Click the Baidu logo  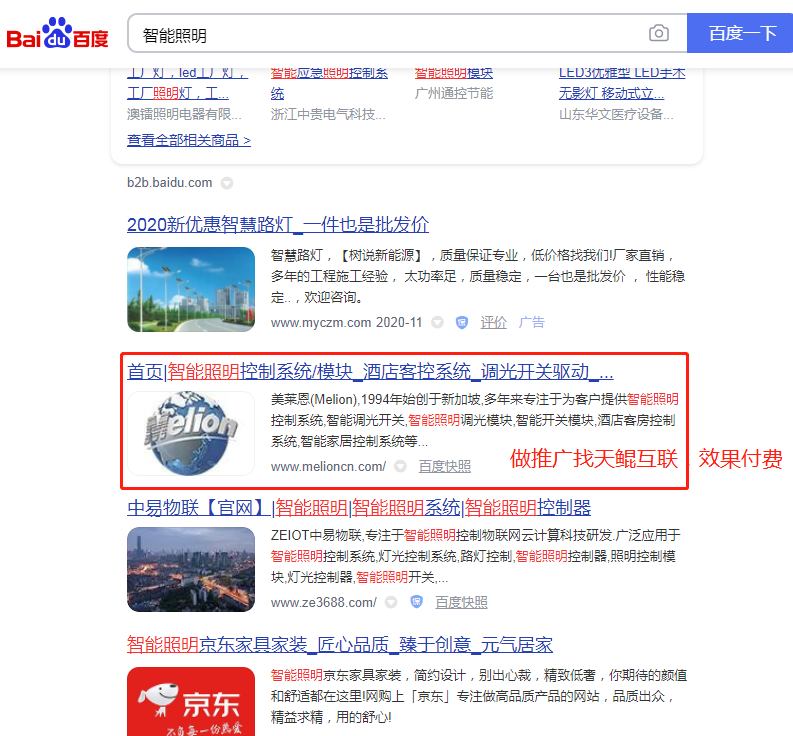tap(57, 33)
